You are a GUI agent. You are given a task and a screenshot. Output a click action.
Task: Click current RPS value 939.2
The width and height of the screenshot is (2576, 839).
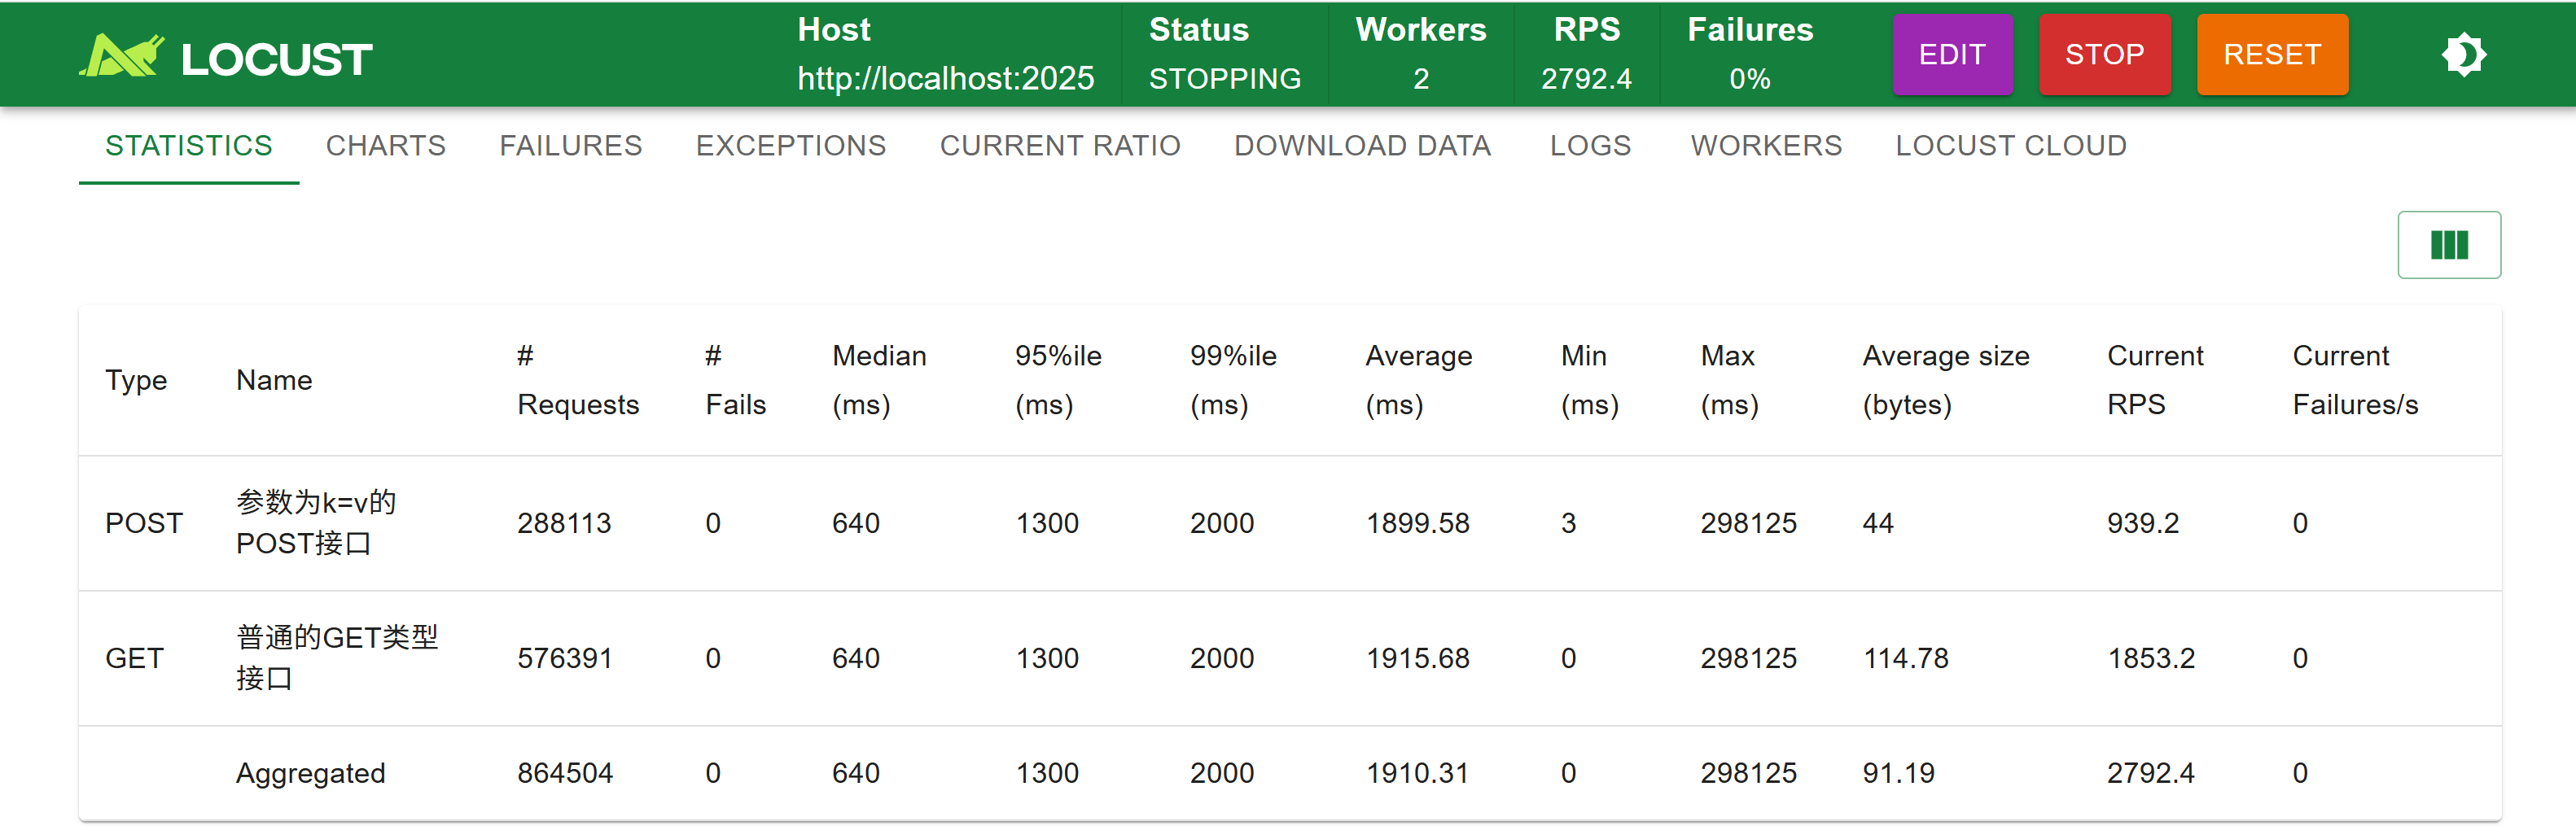click(2143, 523)
